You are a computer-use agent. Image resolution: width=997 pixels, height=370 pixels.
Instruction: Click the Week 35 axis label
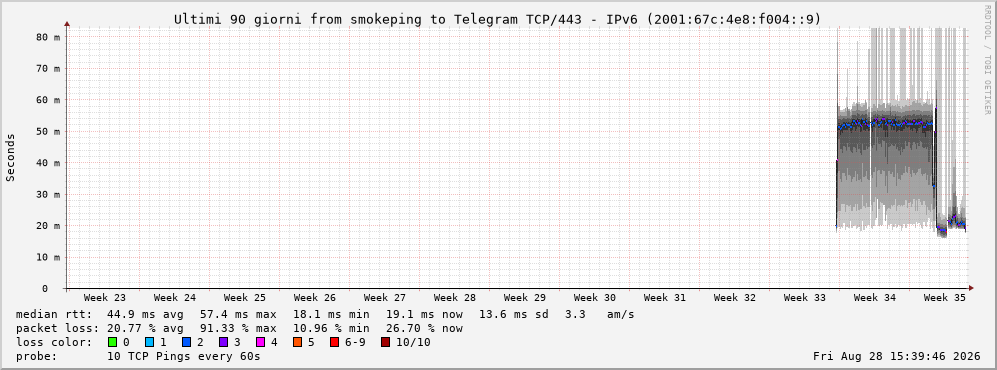click(x=944, y=298)
